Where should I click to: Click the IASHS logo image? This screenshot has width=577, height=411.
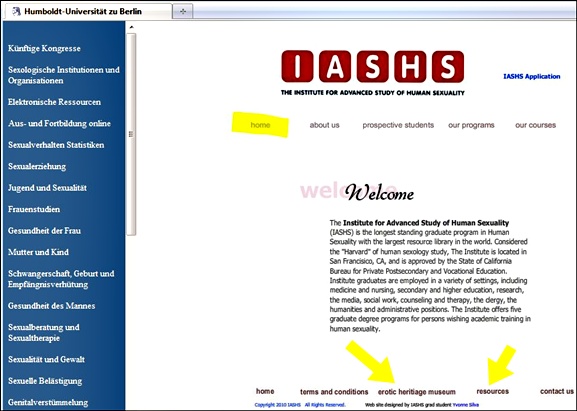pyautogui.click(x=372, y=72)
